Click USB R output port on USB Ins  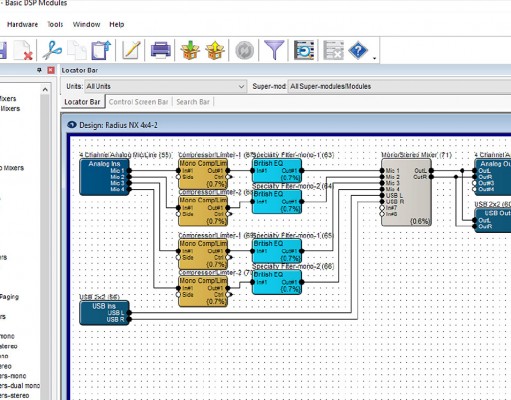point(129,319)
